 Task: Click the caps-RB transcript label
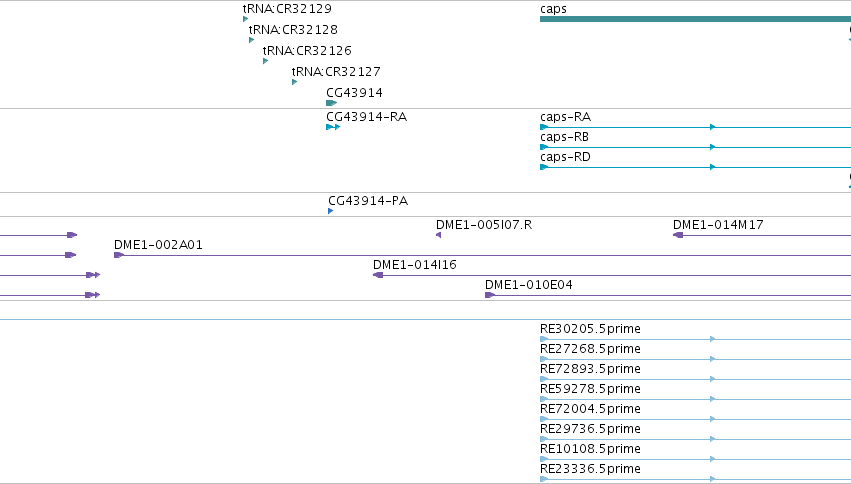click(x=564, y=137)
